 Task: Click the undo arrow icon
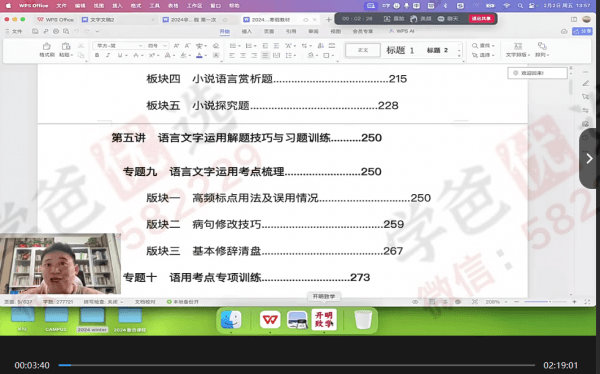click(x=77, y=31)
